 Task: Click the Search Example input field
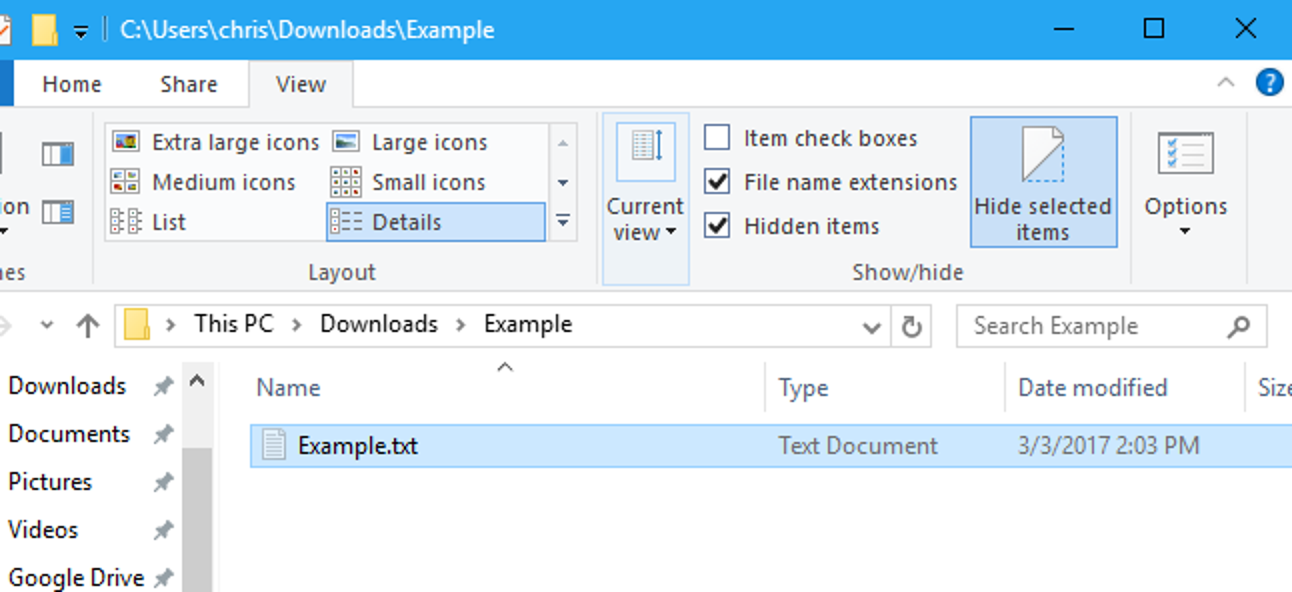click(1090, 327)
